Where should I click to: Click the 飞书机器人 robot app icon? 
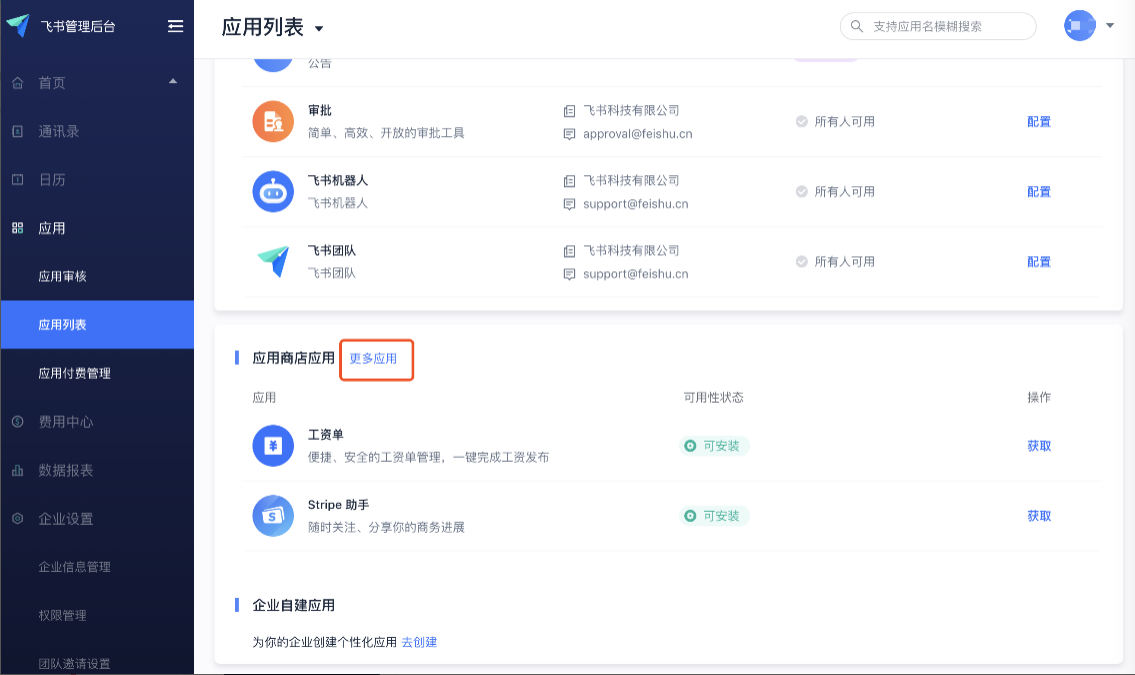point(273,191)
